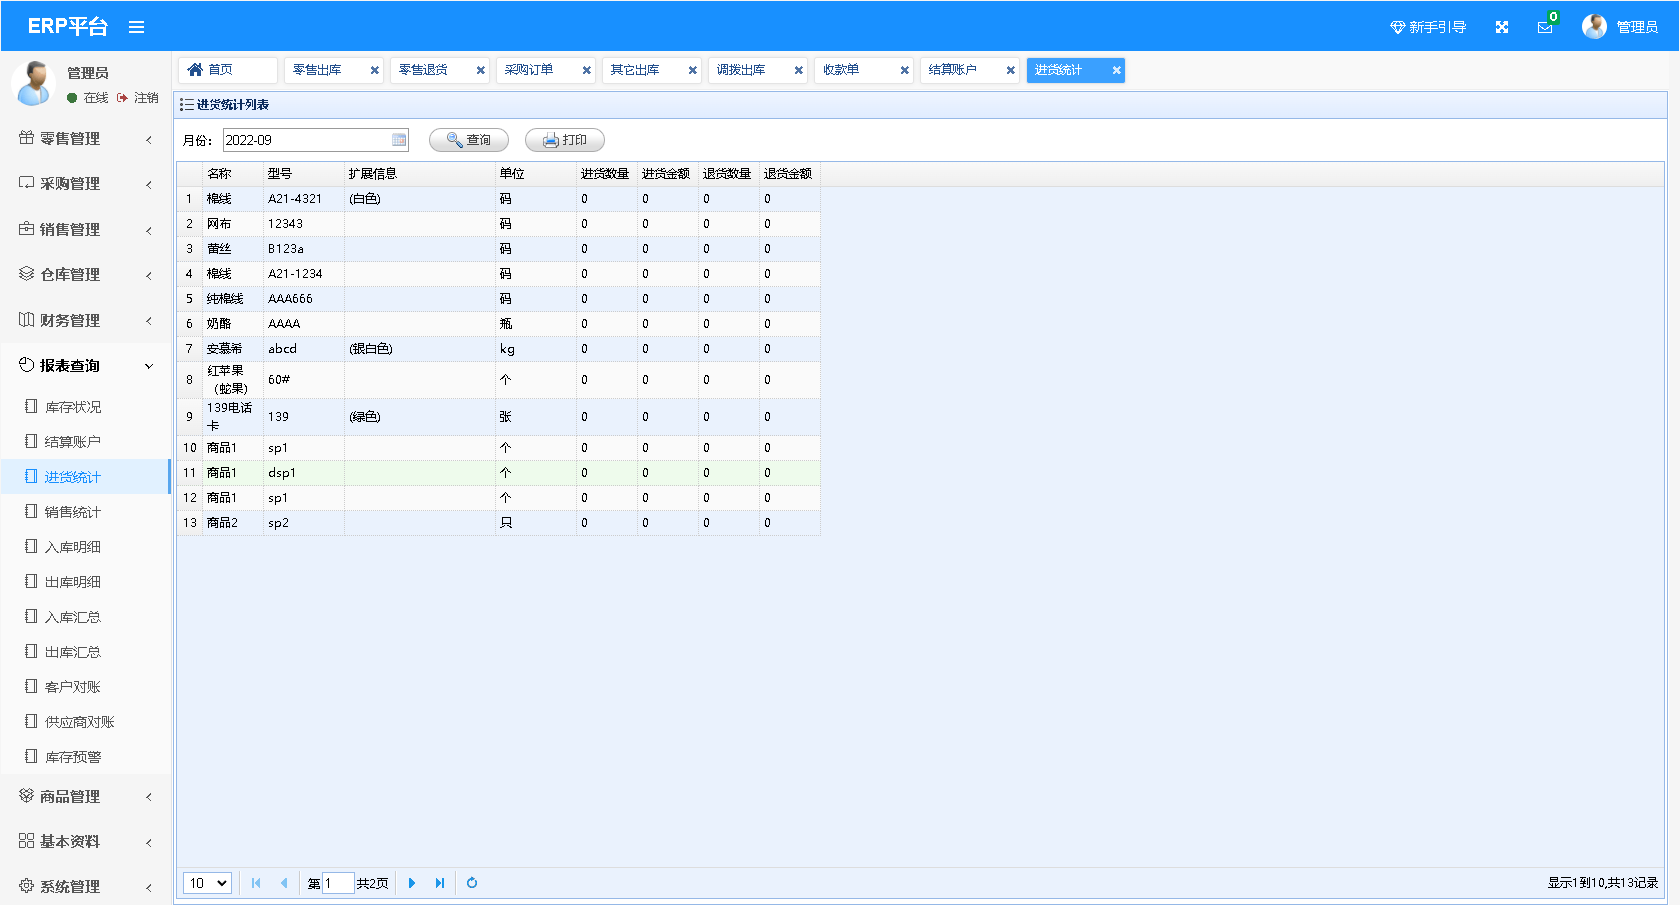Image resolution: width=1680 pixels, height=905 pixels.
Task: Switch to the 采购订单 tab
Action: point(530,70)
